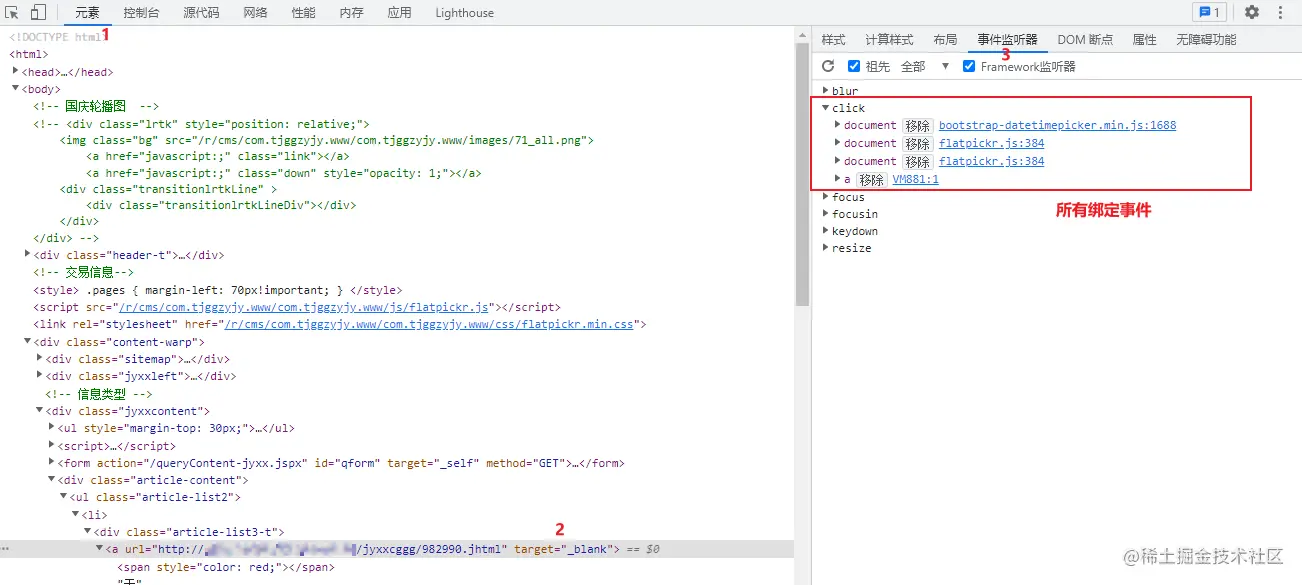Image resolution: width=1302 pixels, height=585 pixels.
Task: Expand the div jyxxleft node
Action: coord(39,376)
